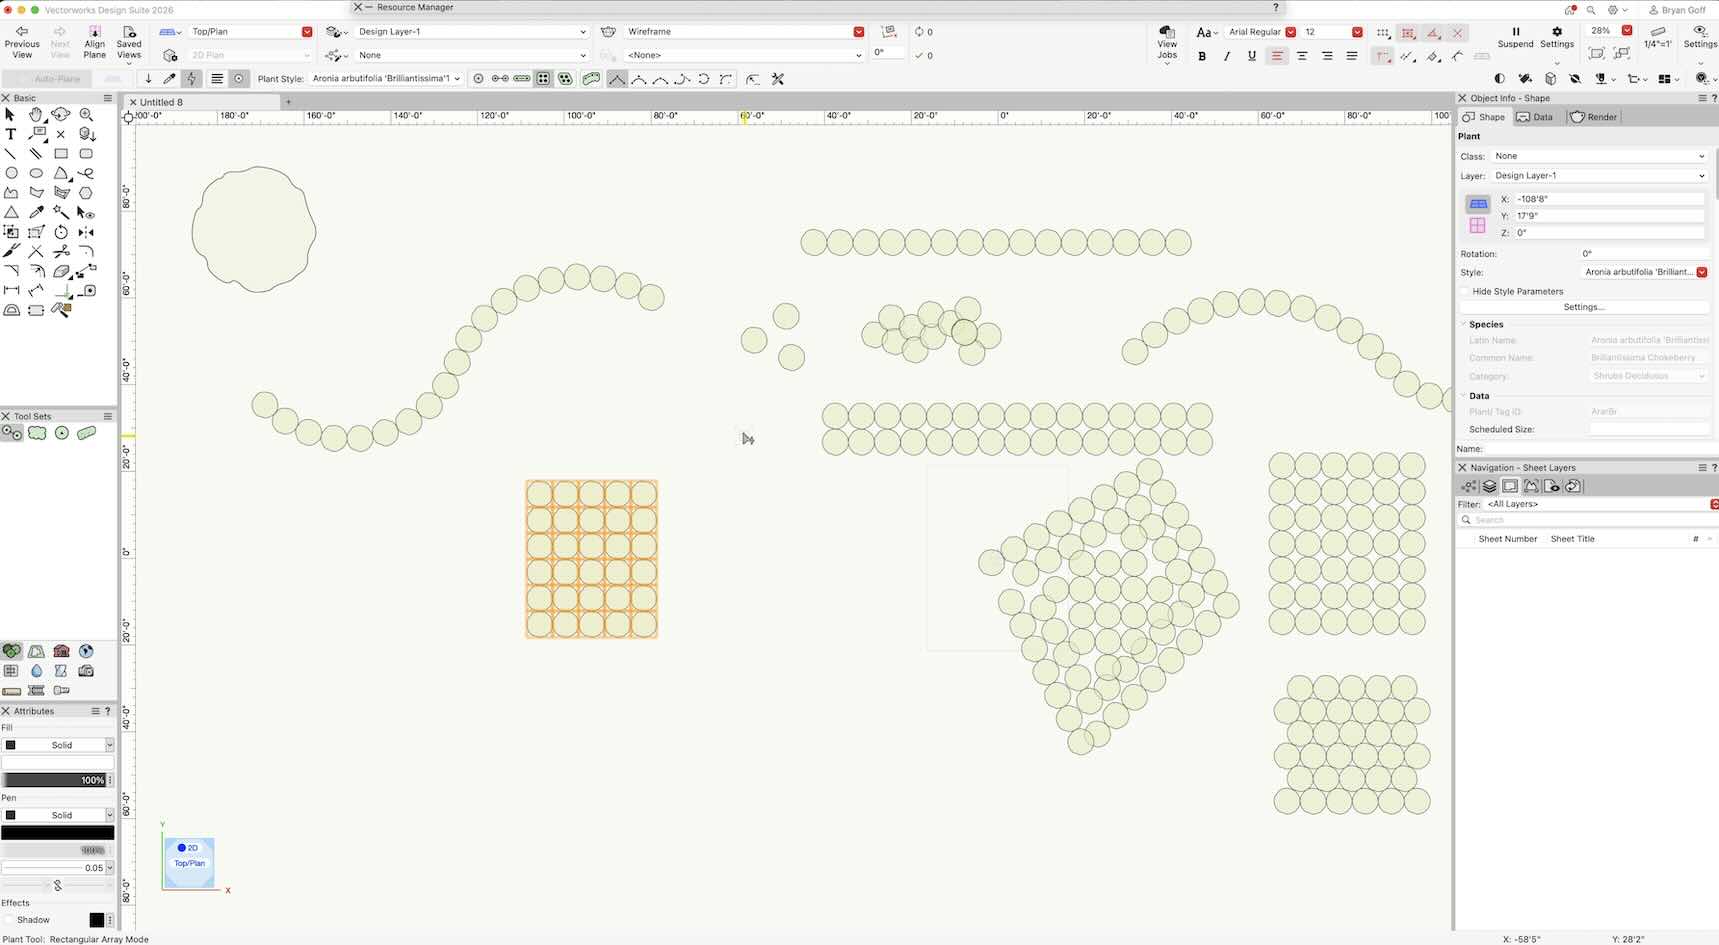Open the Class dropdown in Object Info
This screenshot has width=1719, height=945.
tap(1598, 156)
